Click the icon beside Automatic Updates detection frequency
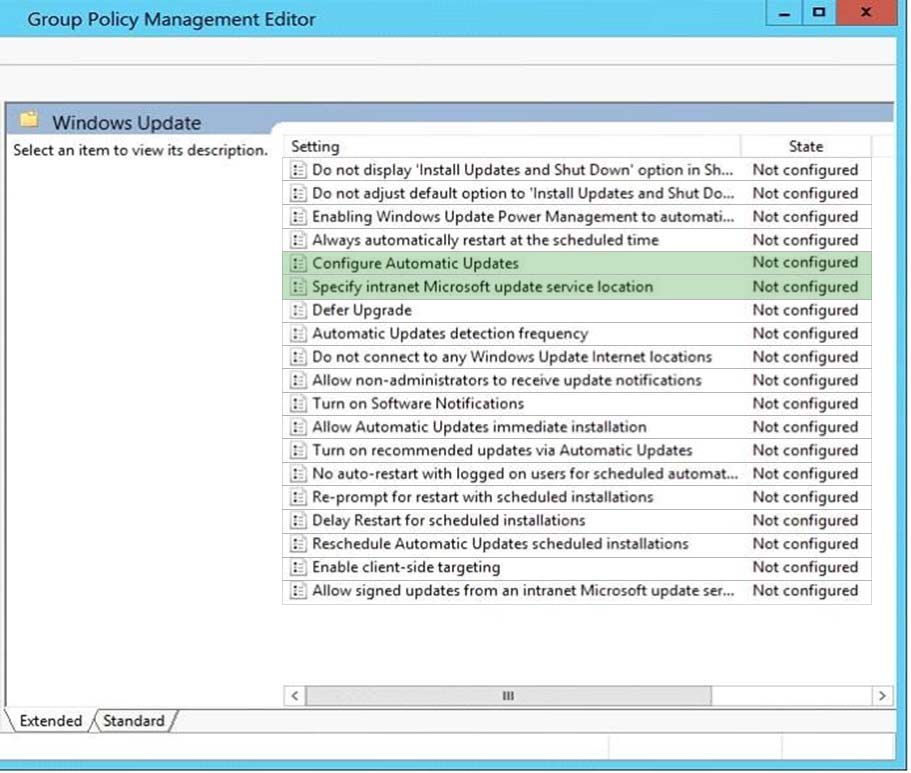Viewport: 911px width, 773px height. (x=298, y=334)
